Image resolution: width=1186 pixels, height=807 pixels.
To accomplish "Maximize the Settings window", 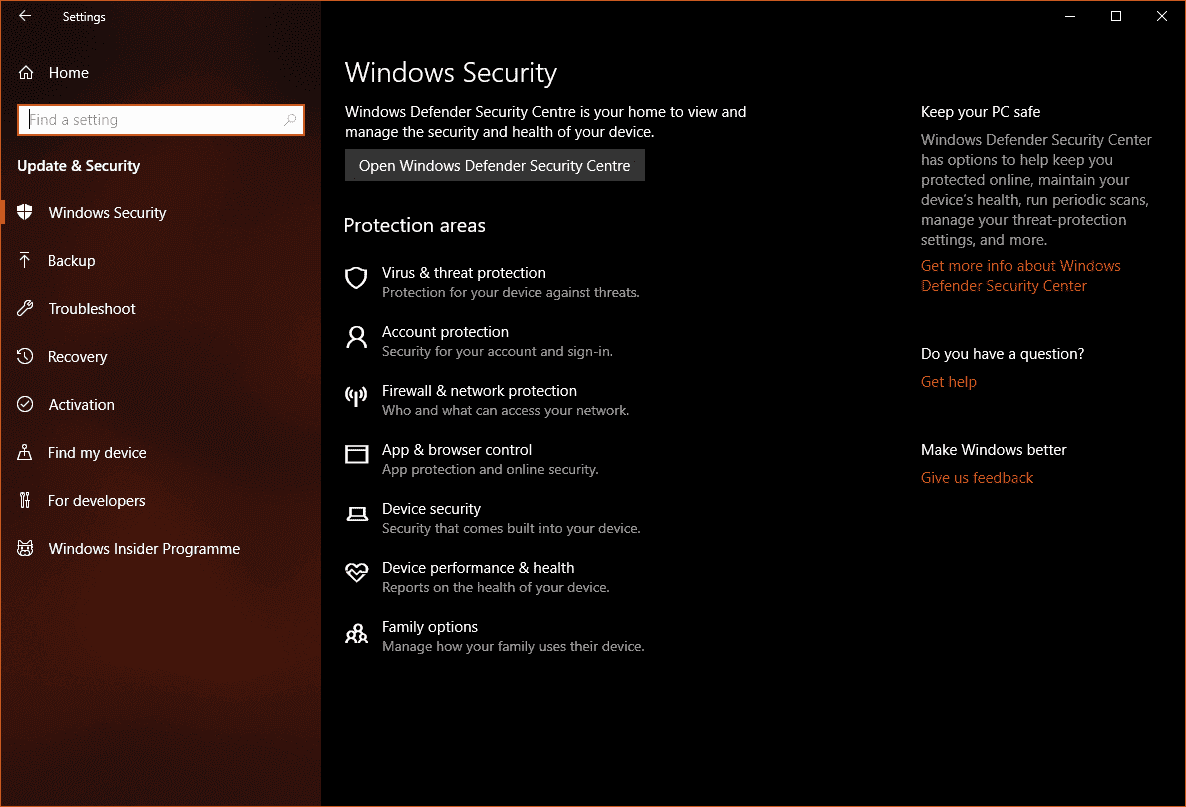I will tap(1116, 16).
